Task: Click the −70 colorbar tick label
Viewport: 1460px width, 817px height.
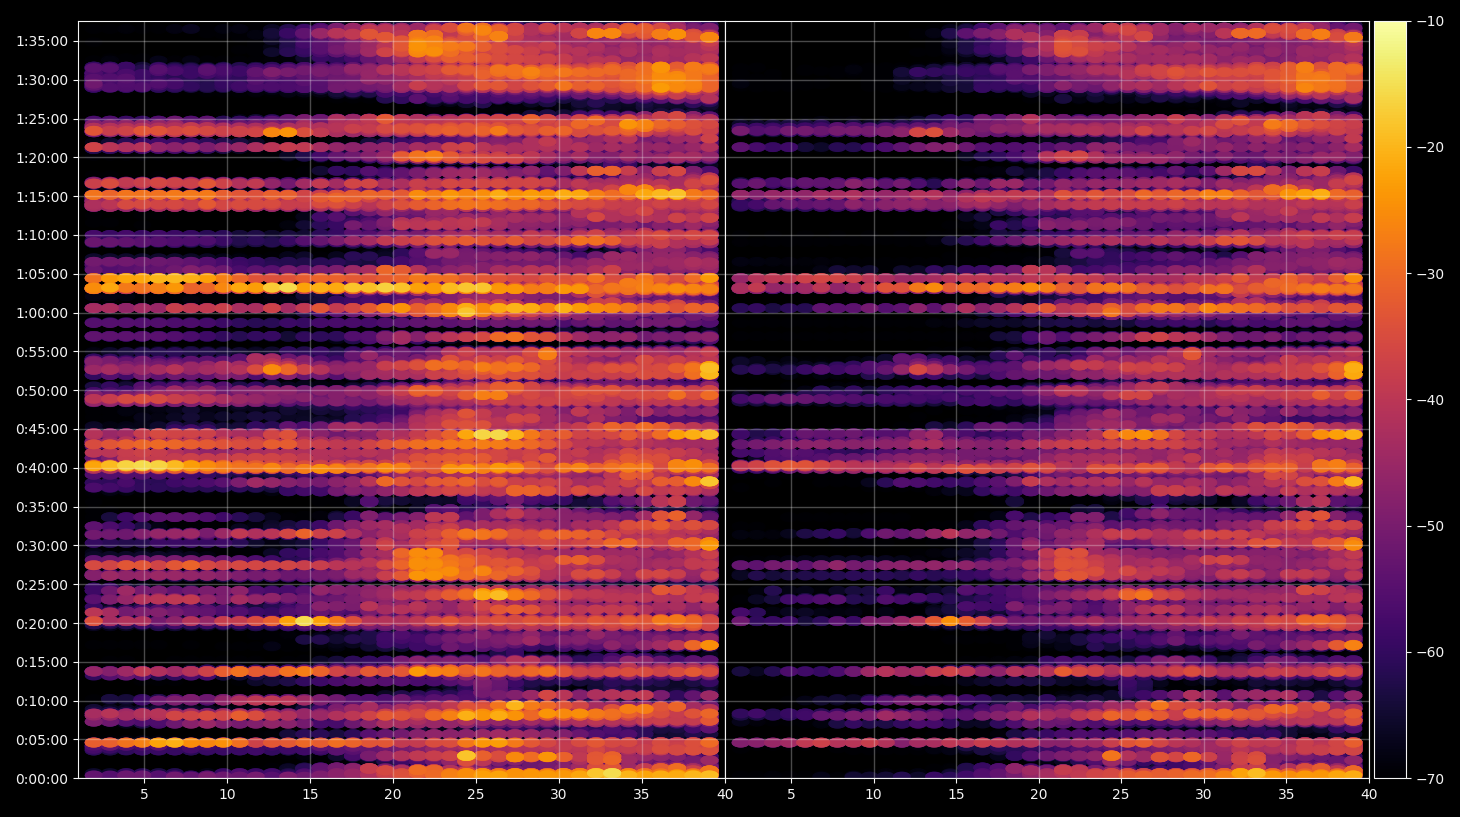Action: tap(1430, 778)
